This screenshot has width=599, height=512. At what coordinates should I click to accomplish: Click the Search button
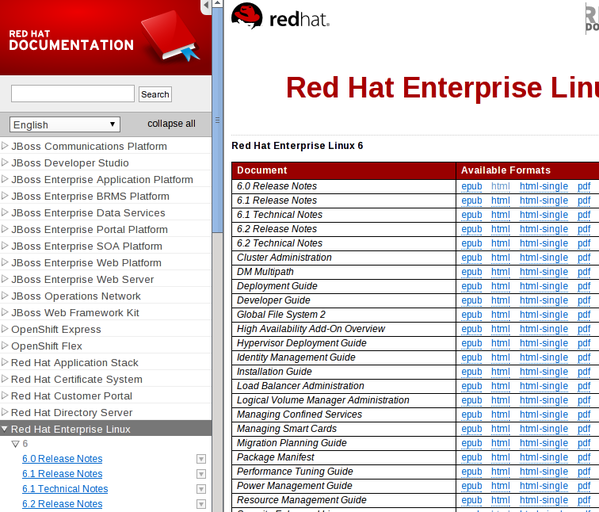tap(155, 94)
